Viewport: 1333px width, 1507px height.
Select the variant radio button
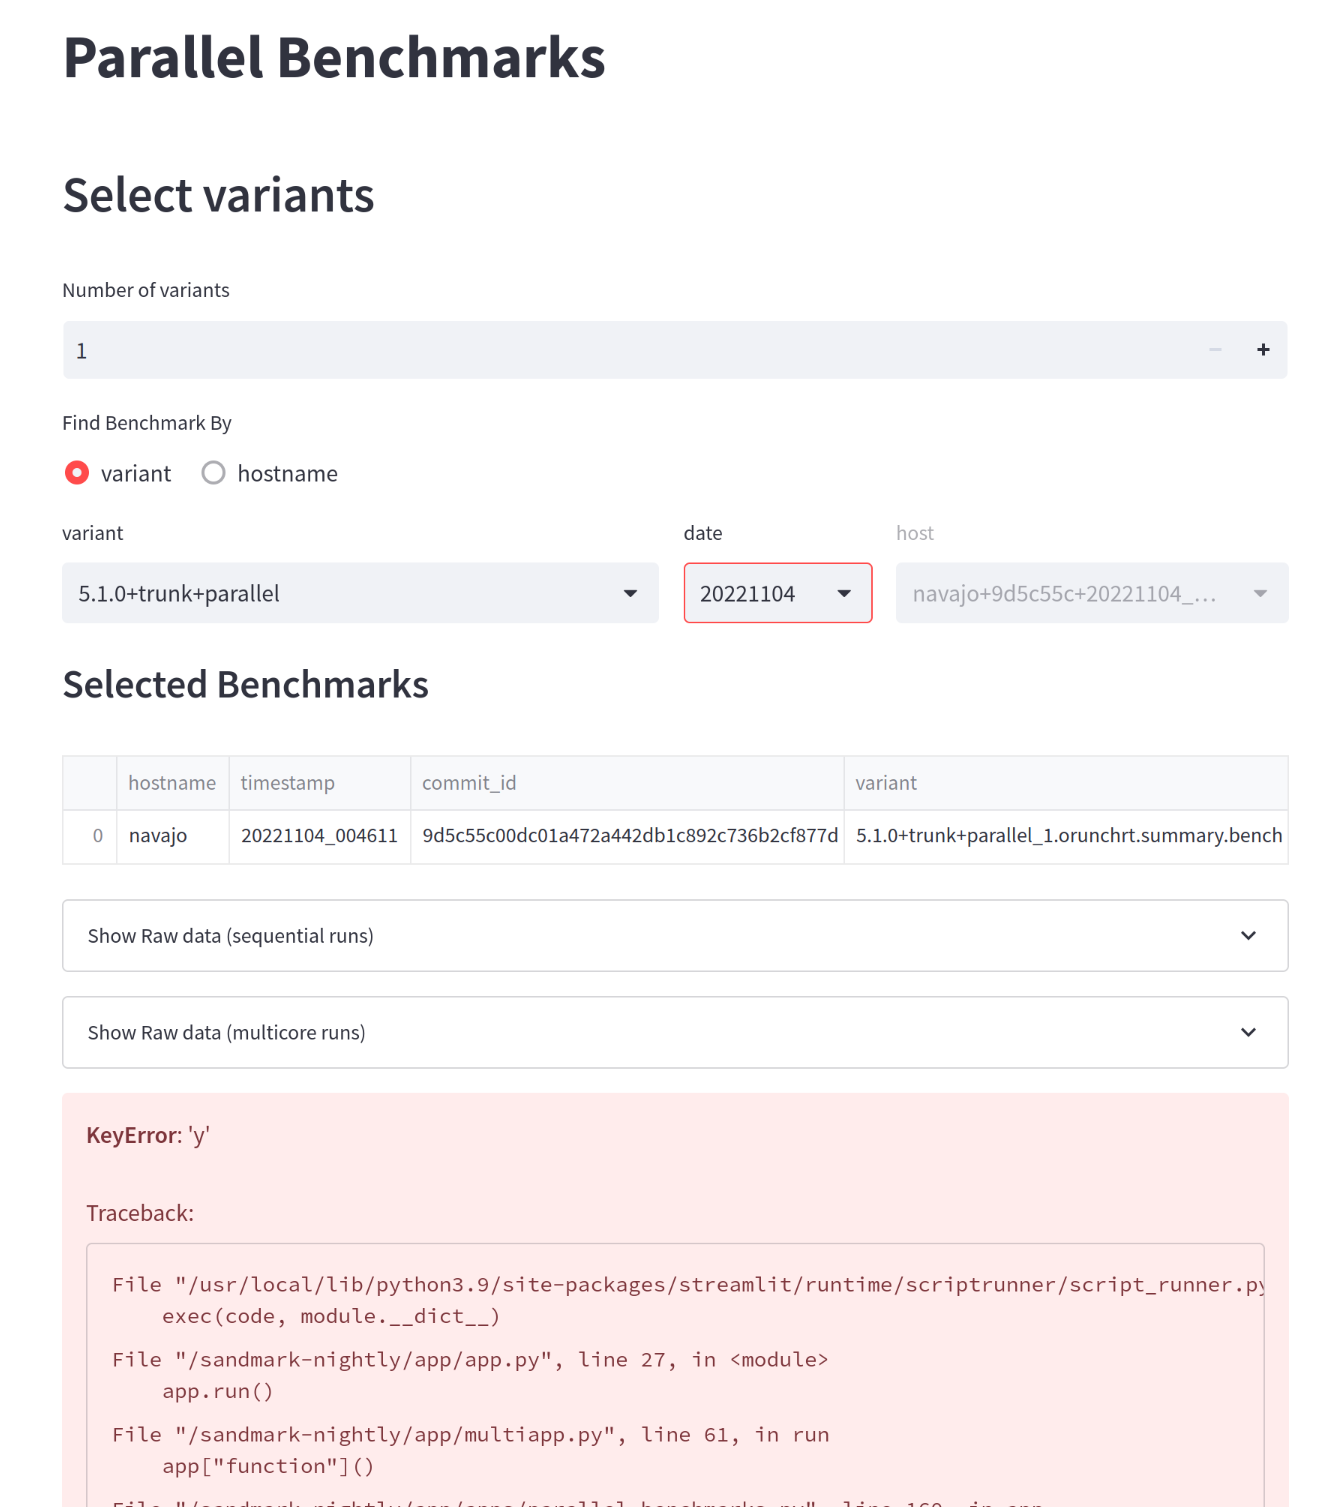(x=77, y=473)
